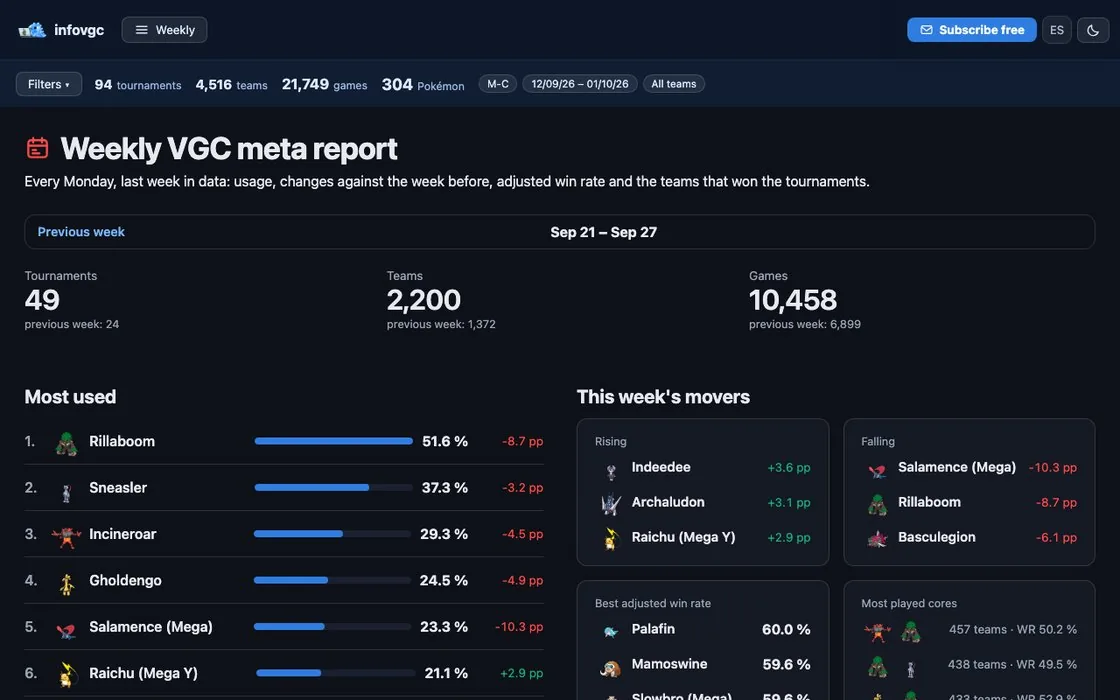Viewport: 1120px width, 700px height.
Task: Click Subscribe free button
Action: [x=971, y=30]
